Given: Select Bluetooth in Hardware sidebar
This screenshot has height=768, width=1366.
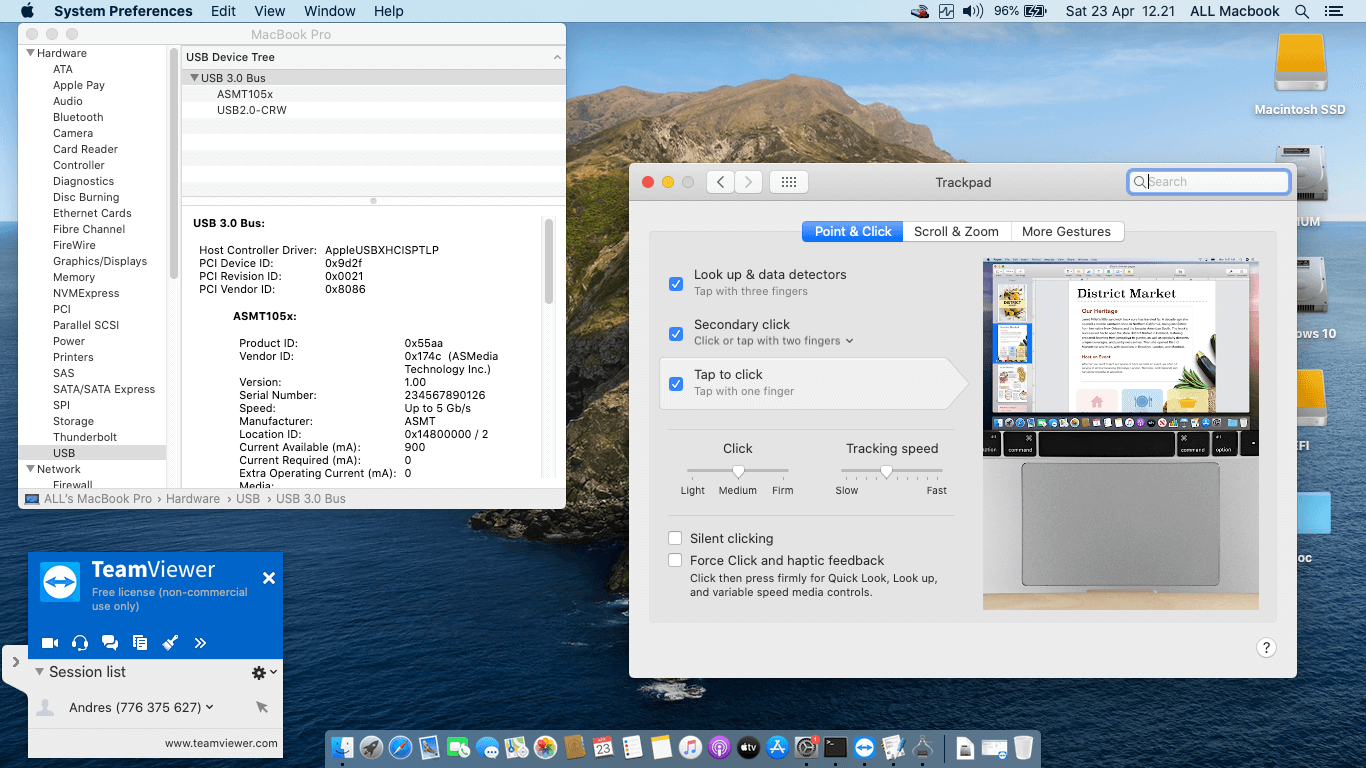Looking at the screenshot, I should click(x=78, y=117).
